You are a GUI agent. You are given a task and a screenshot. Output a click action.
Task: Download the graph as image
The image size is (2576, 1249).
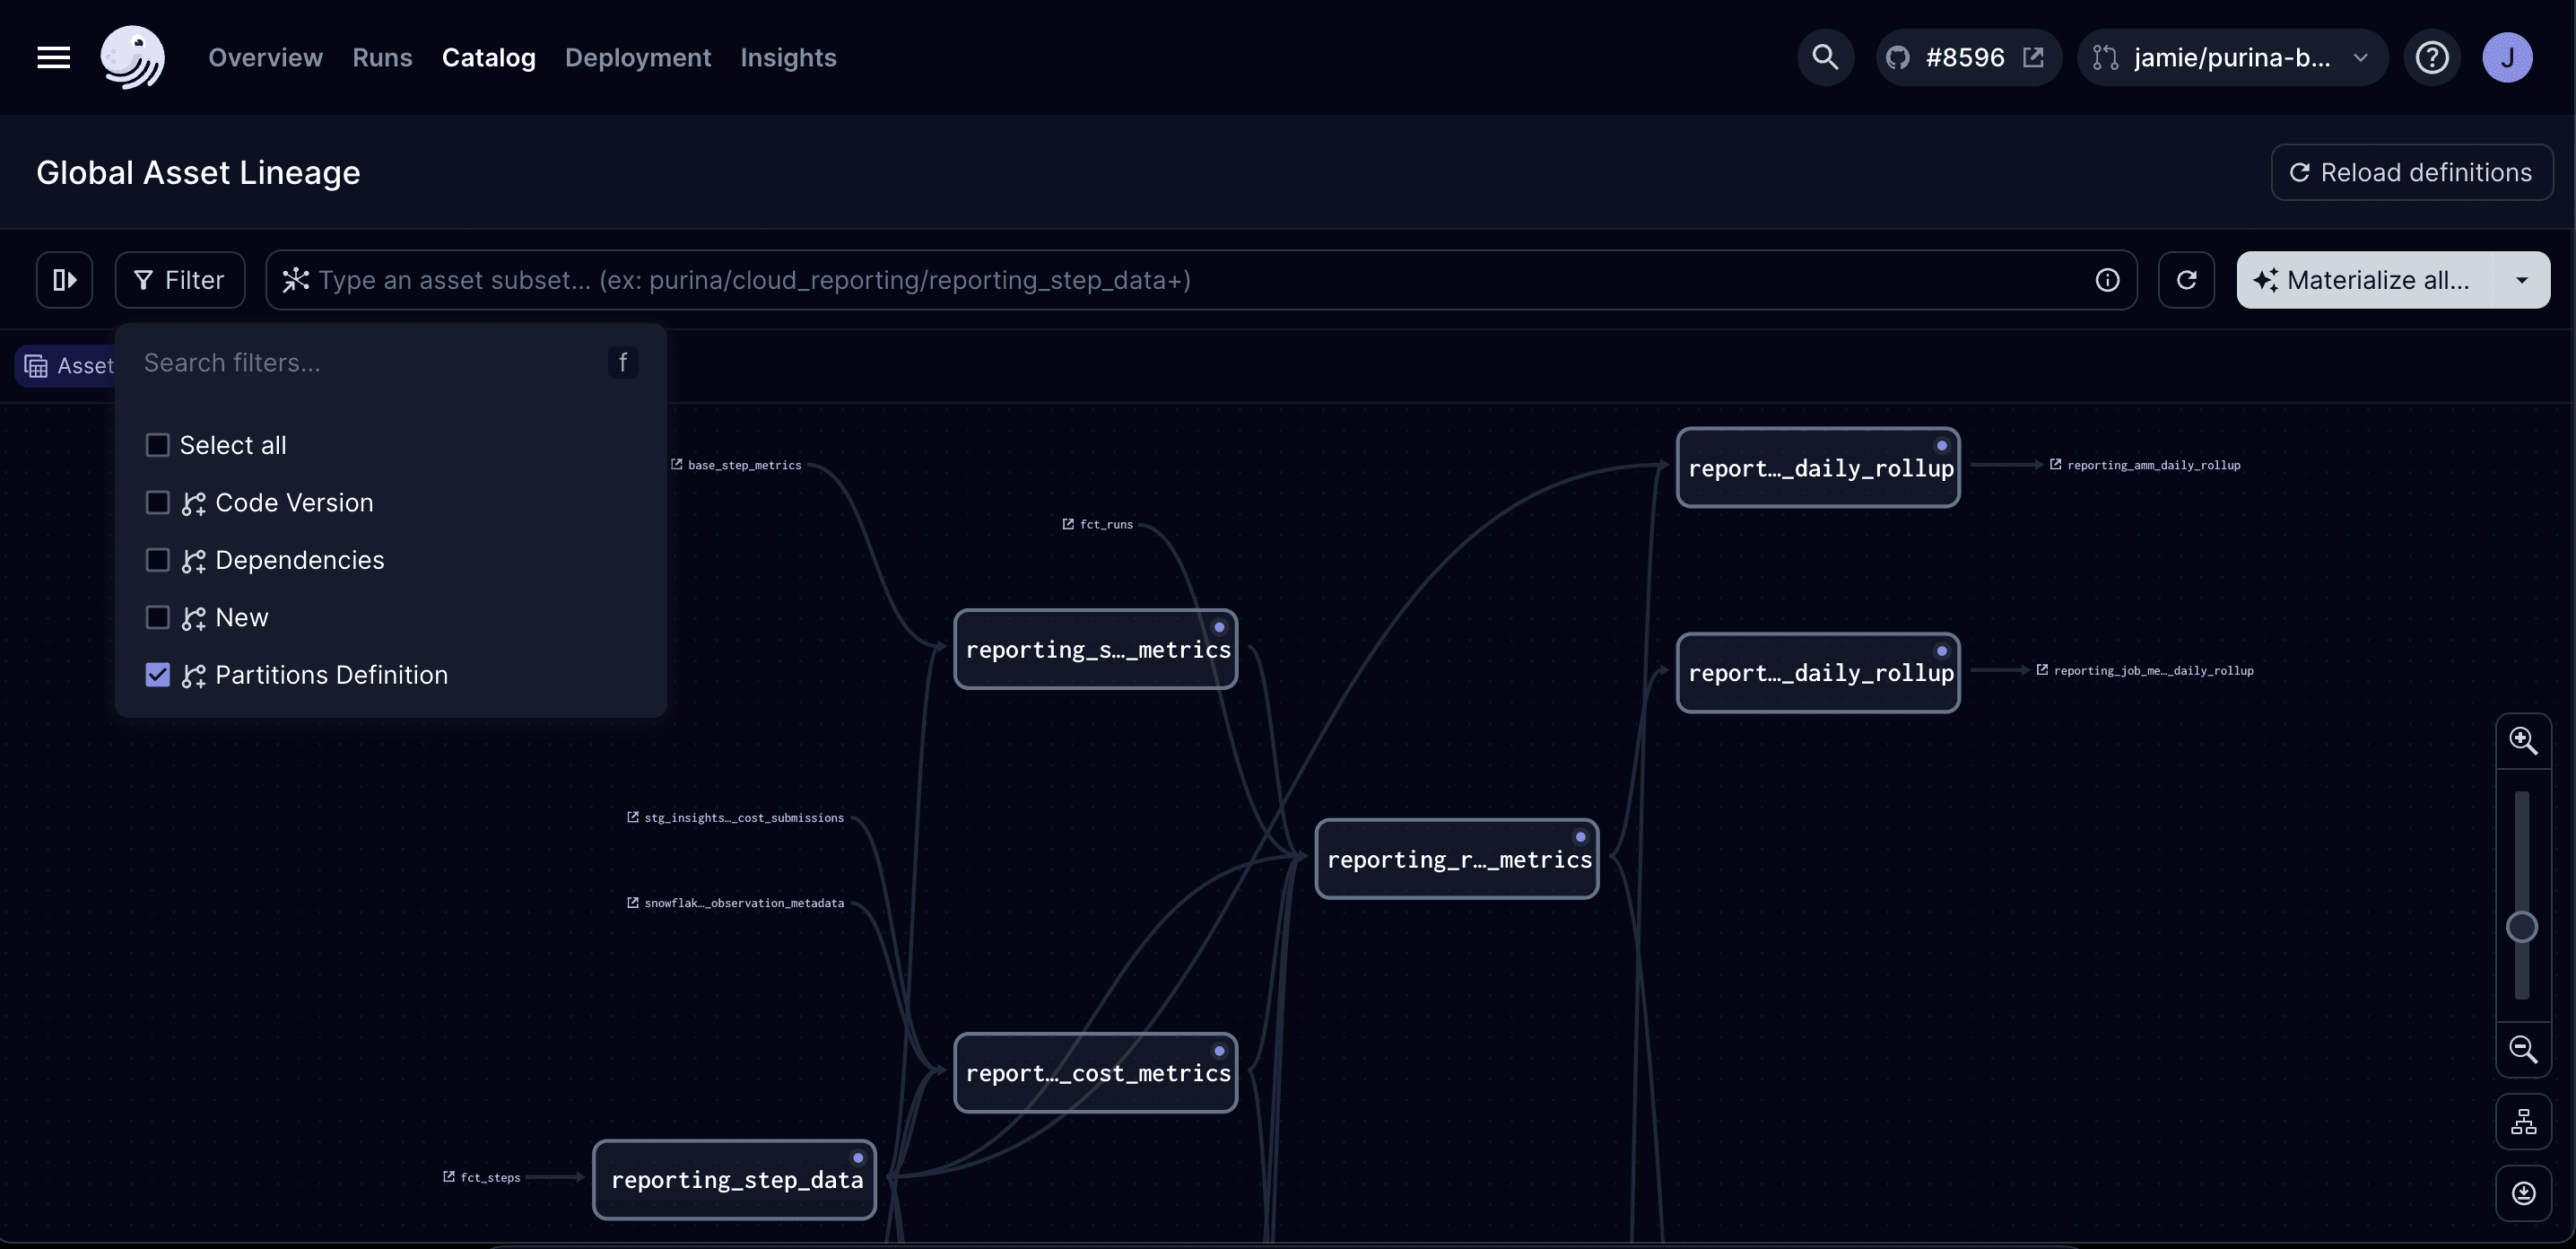(2523, 1193)
